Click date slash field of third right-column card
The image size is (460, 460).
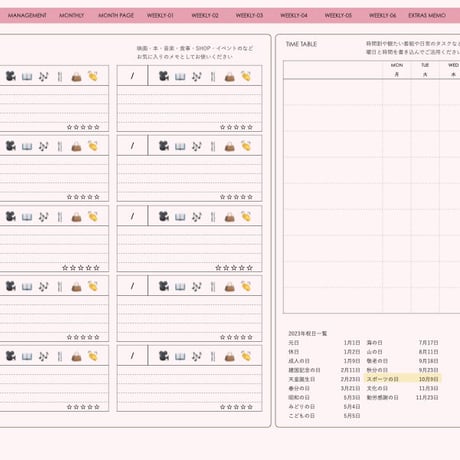tap(132, 216)
